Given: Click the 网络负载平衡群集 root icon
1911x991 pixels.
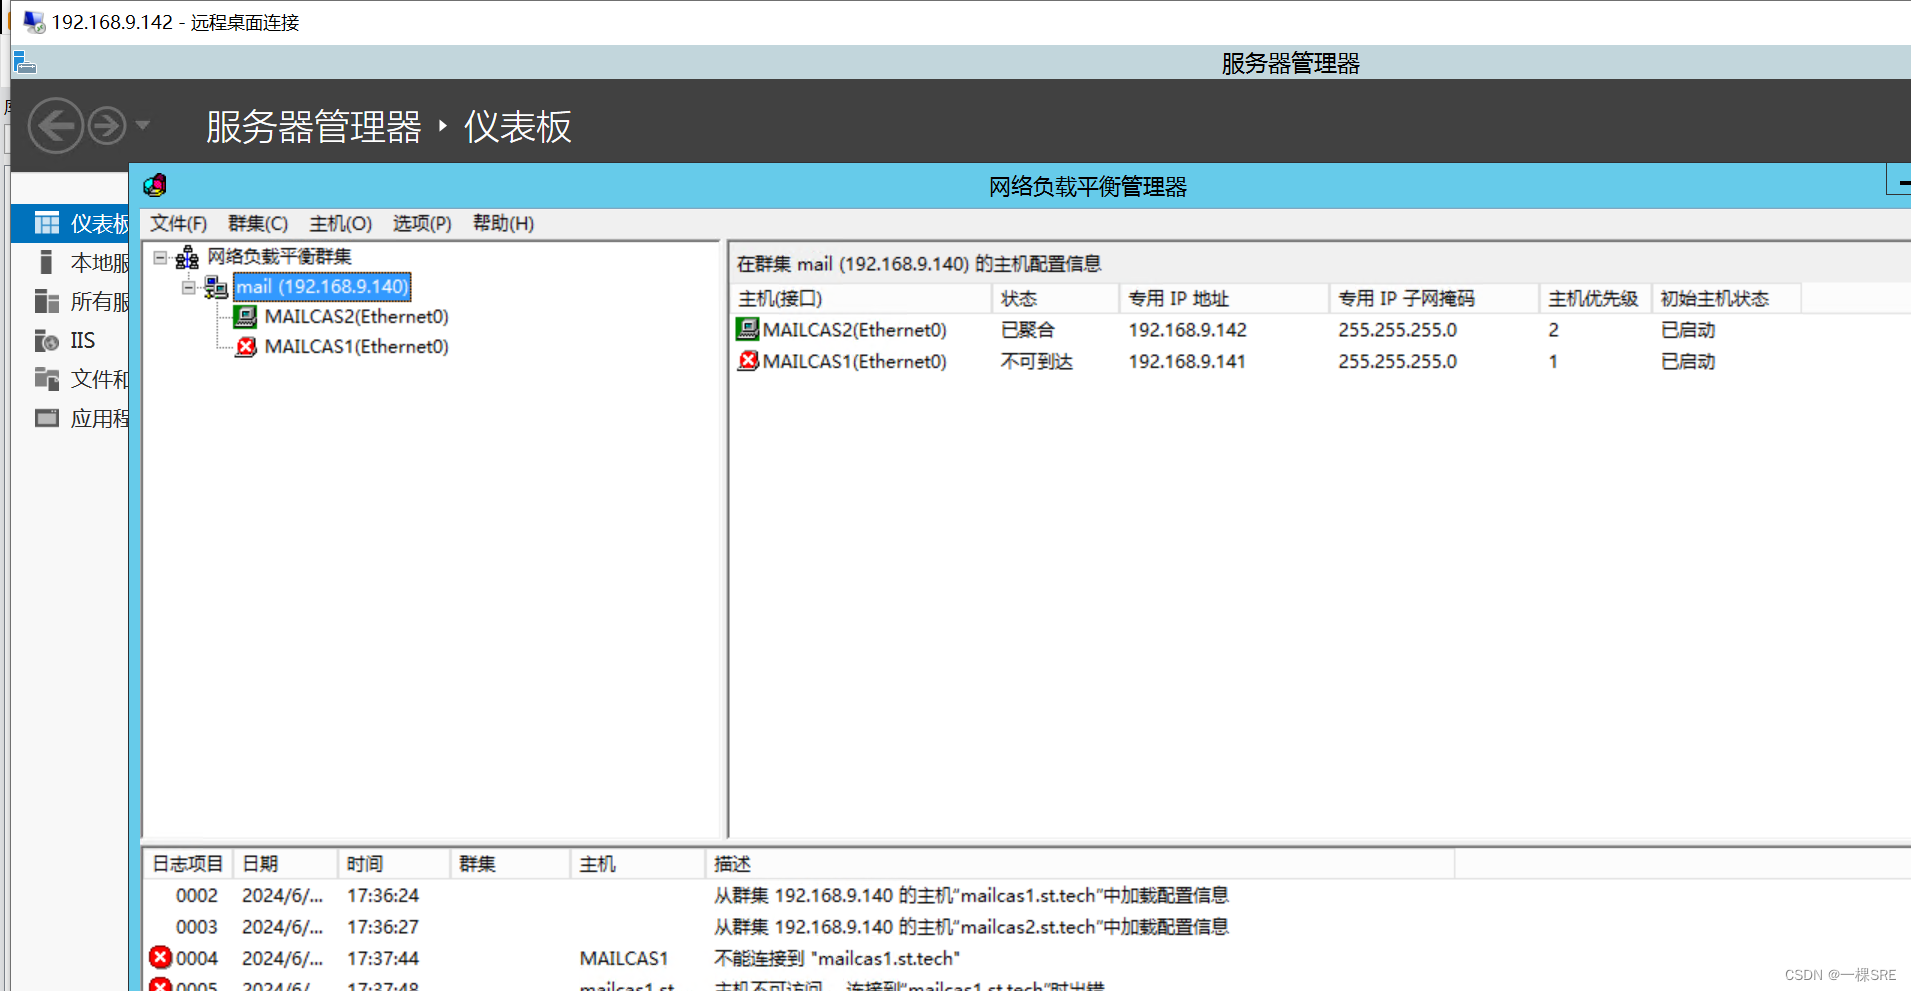Looking at the screenshot, I should point(187,257).
